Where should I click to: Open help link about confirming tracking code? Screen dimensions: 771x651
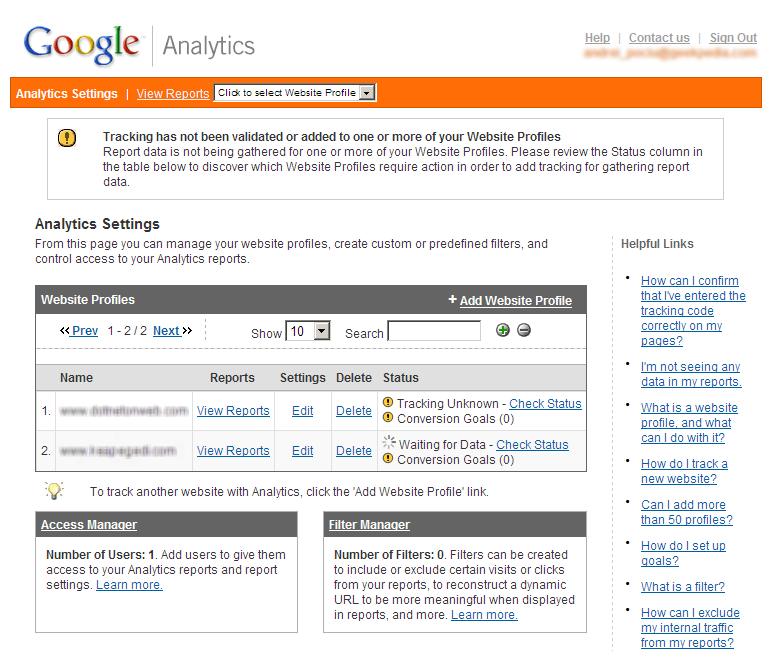coord(693,311)
